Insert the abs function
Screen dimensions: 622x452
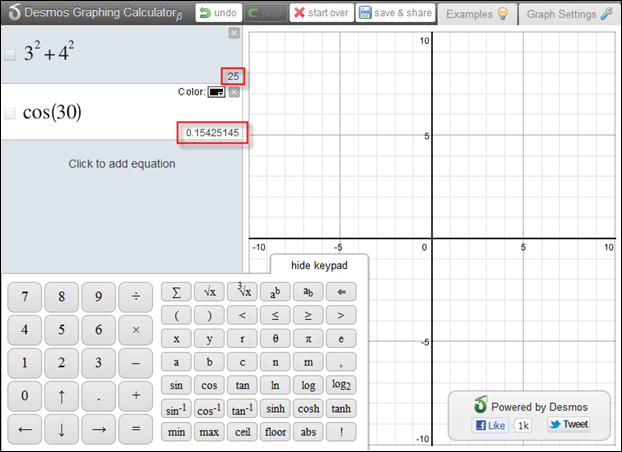pos(308,432)
